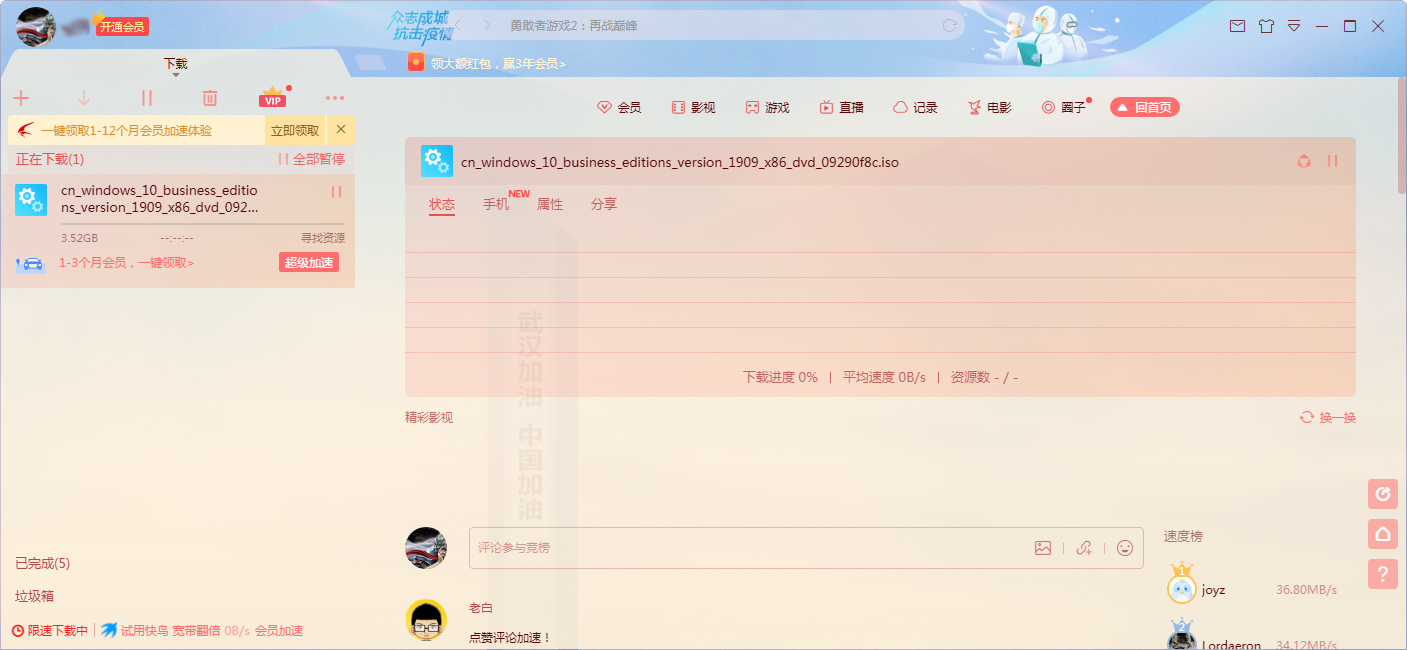Open help with the floating question mark icon
The height and width of the screenshot is (650, 1407).
(1383, 574)
